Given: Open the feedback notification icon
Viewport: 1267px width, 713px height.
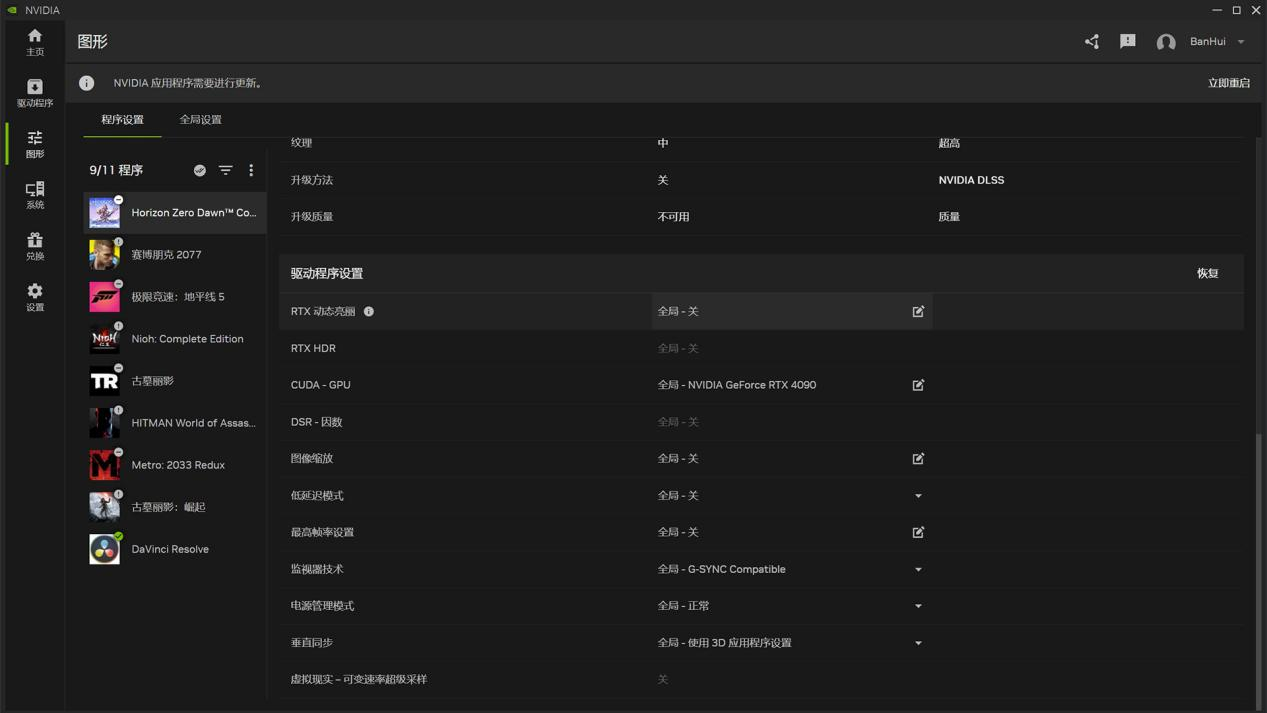Looking at the screenshot, I should coord(1128,42).
